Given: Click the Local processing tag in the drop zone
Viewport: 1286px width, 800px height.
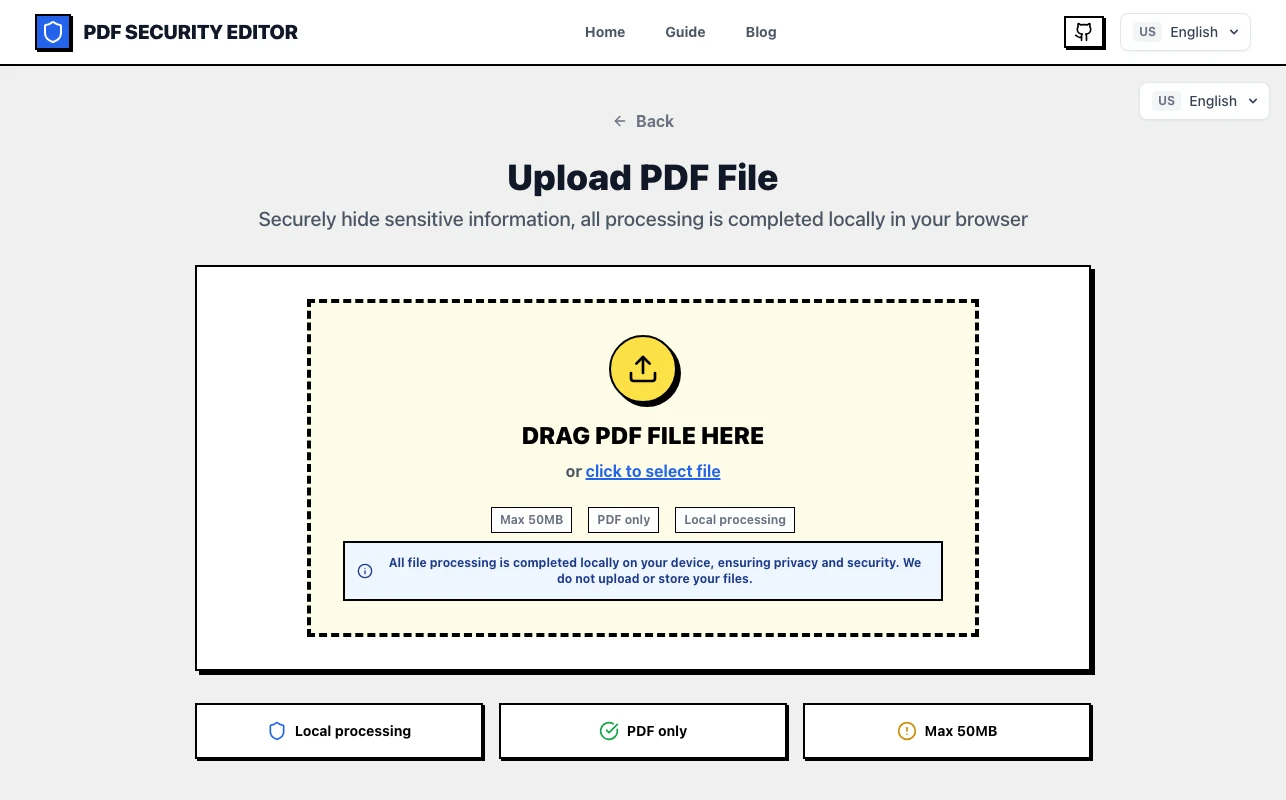Looking at the screenshot, I should coord(735,520).
